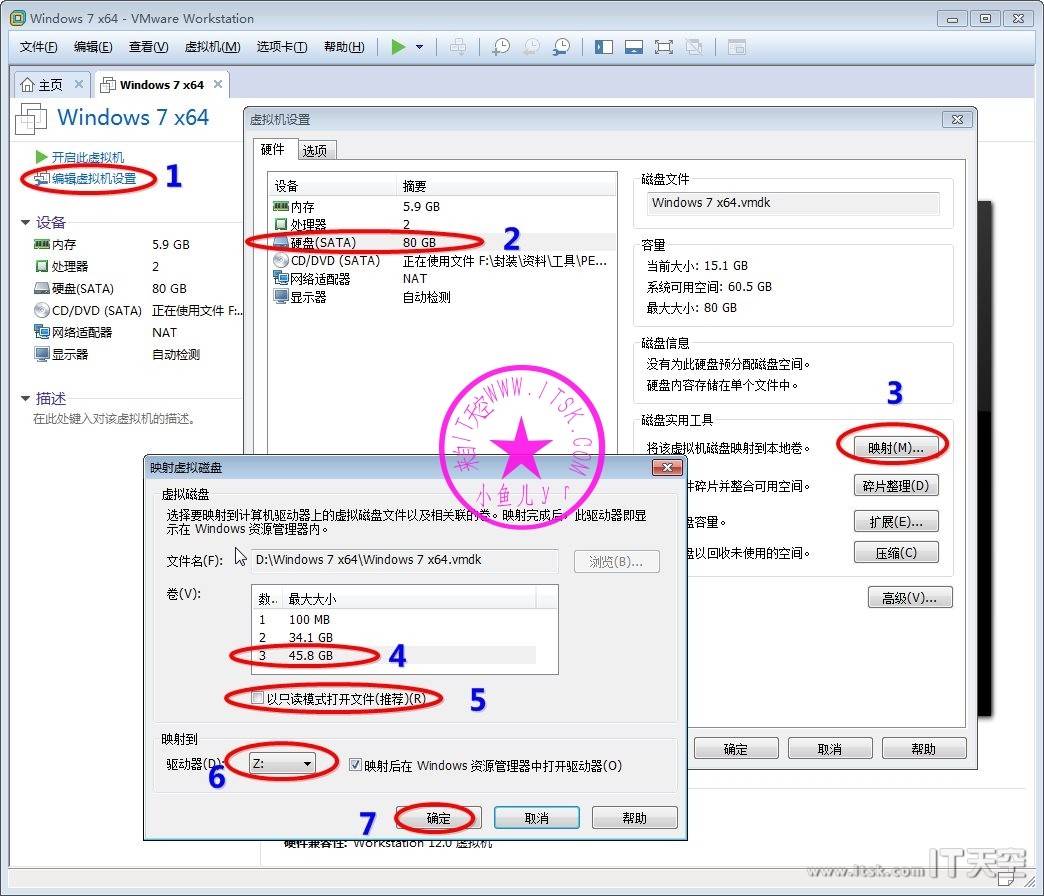Collapse the 描述 section expander

(26, 399)
